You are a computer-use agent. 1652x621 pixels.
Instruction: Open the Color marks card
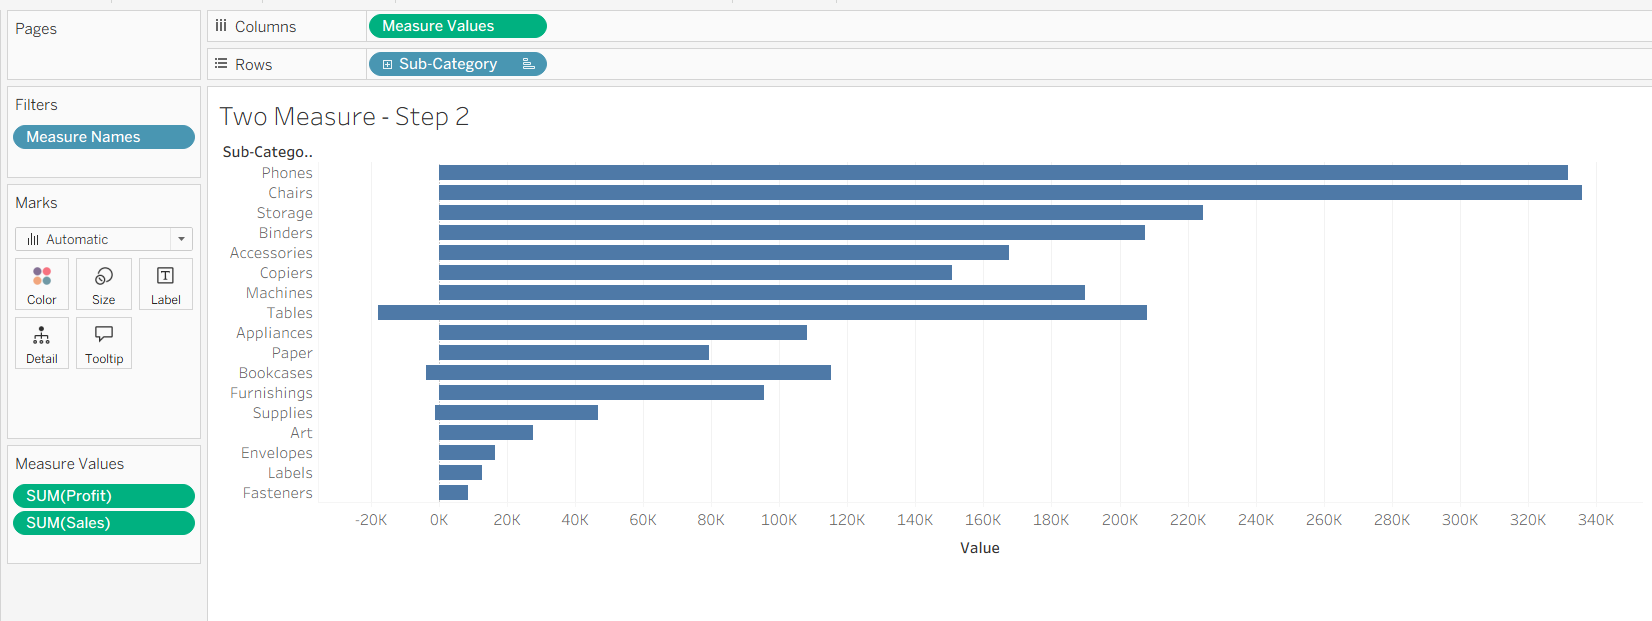(42, 283)
